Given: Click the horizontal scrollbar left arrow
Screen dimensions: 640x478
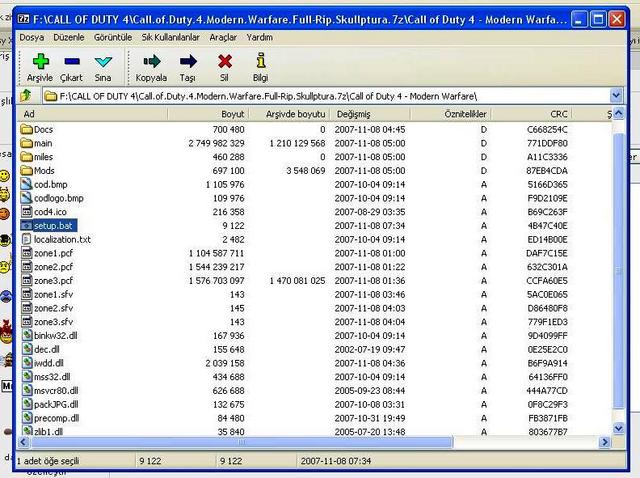Looking at the screenshot, I should click(x=24, y=442).
